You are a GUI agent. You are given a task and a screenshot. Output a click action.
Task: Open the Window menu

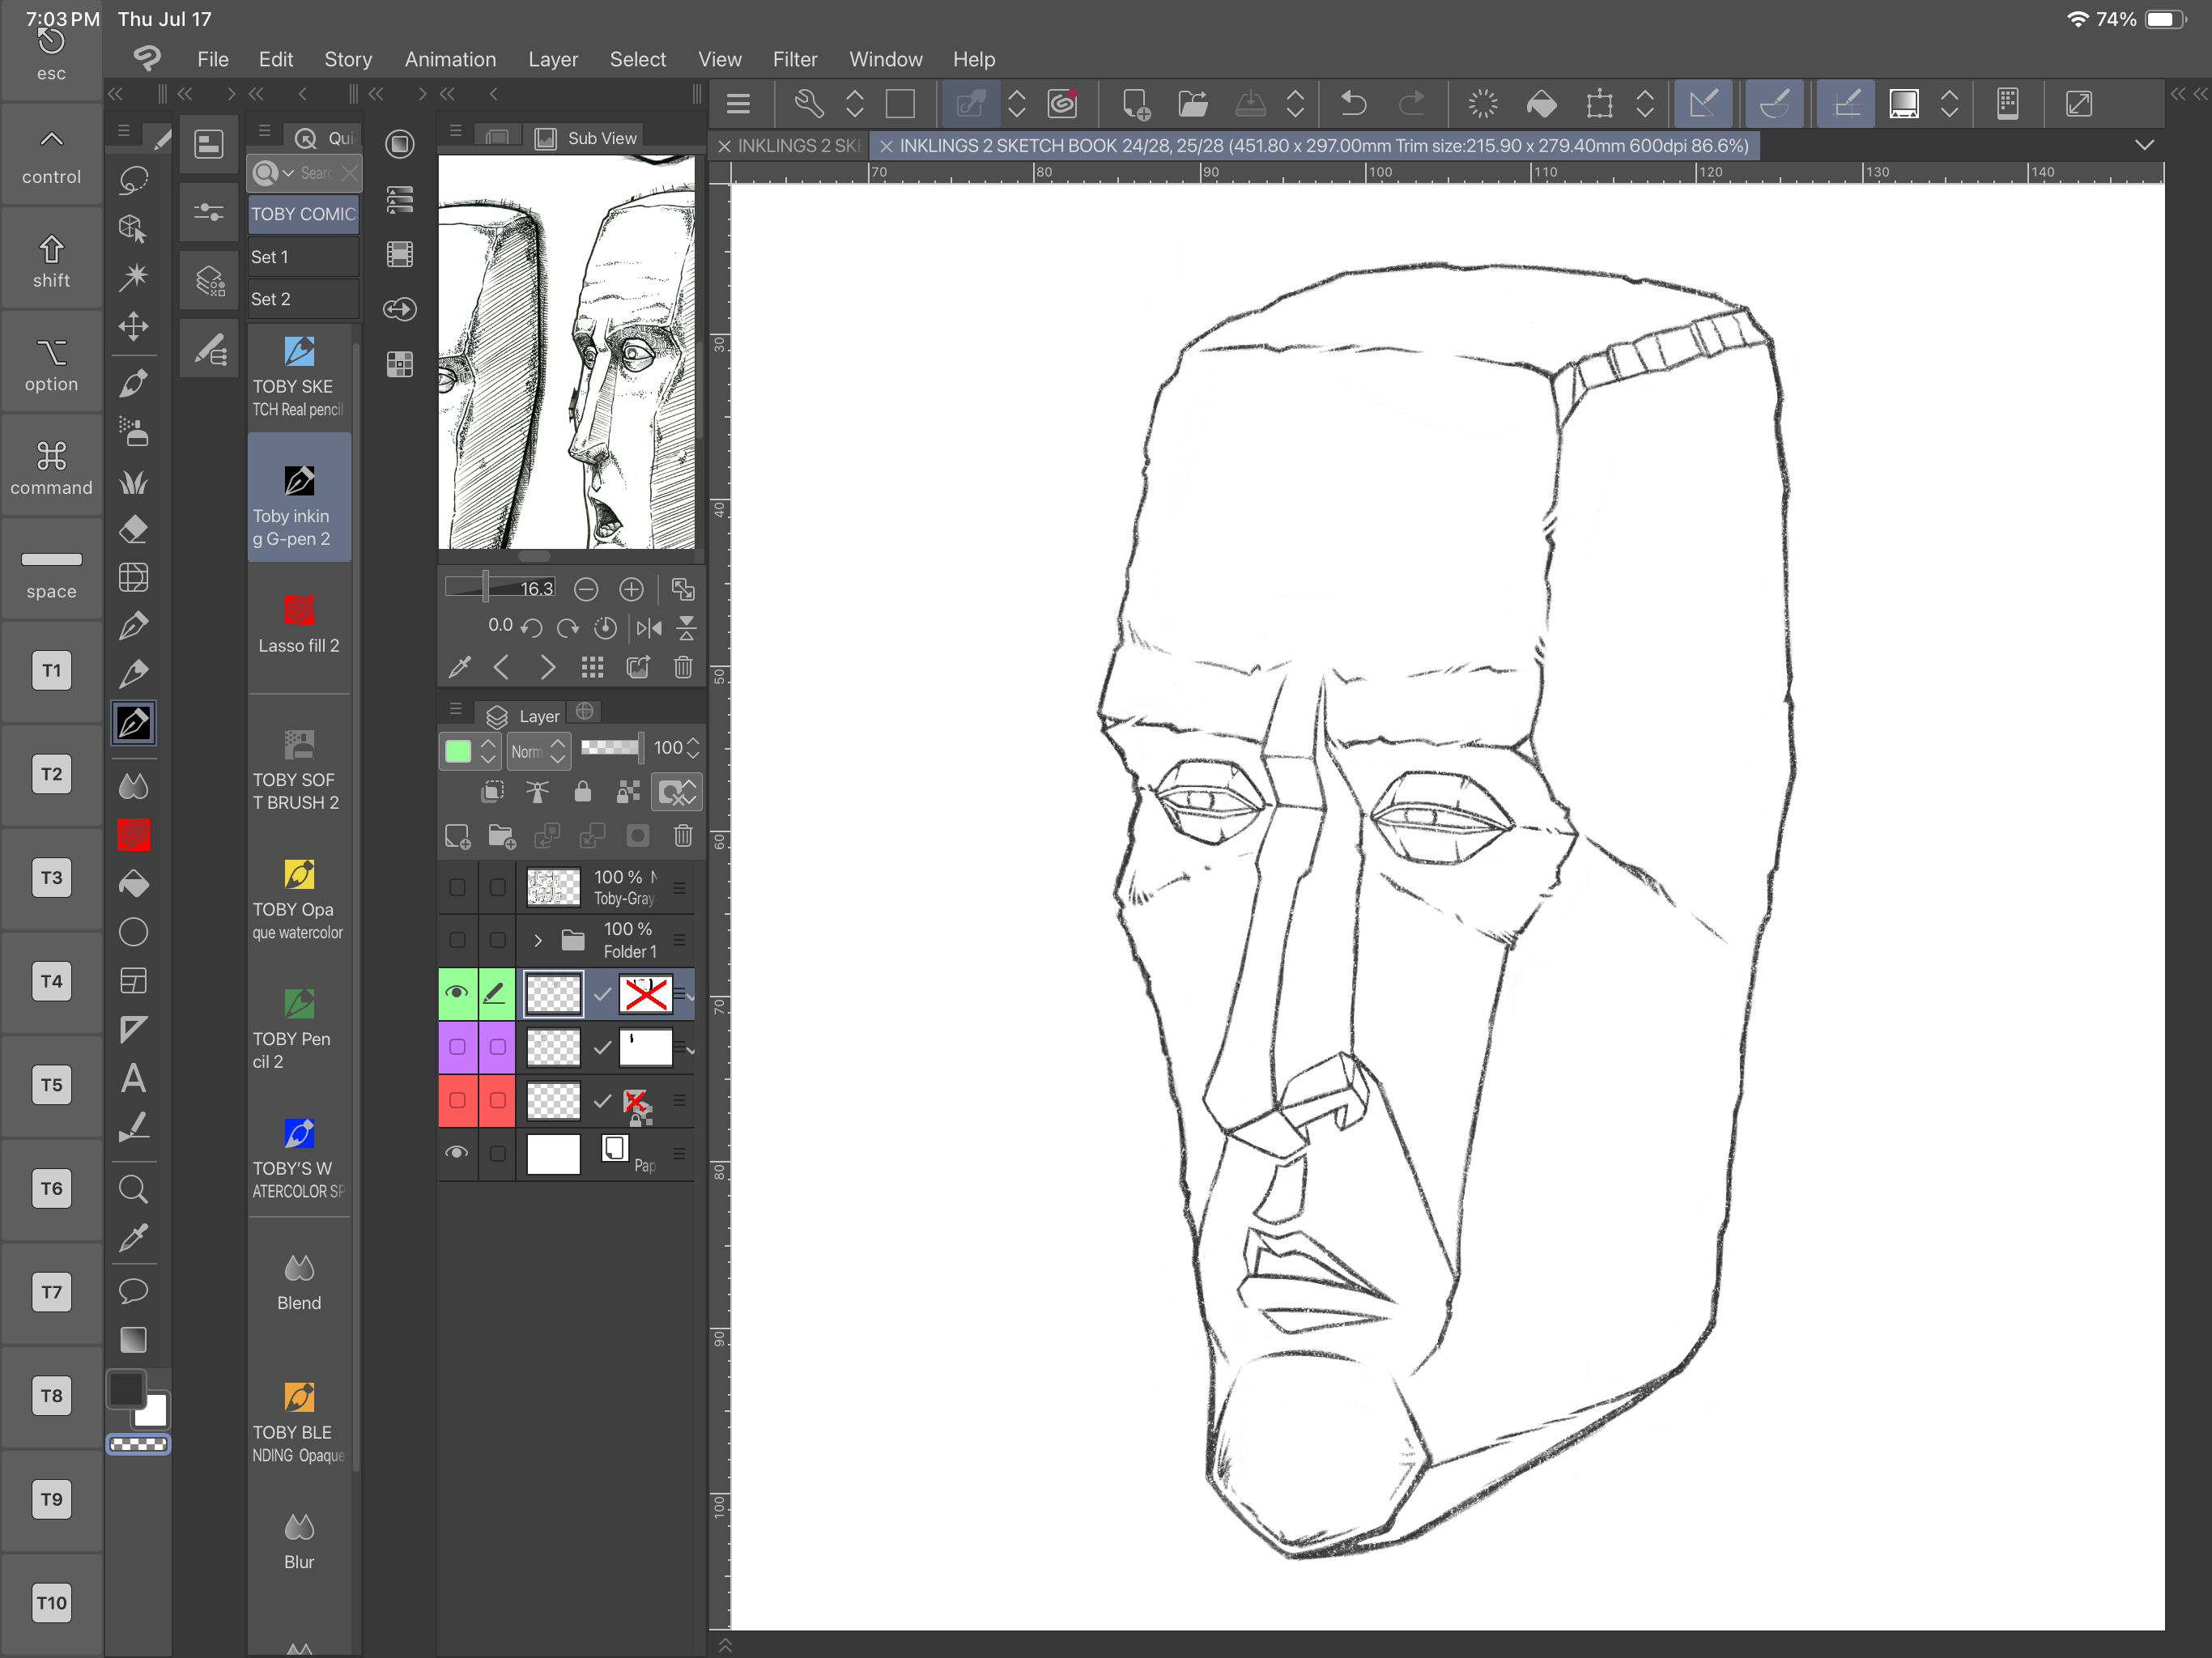(x=885, y=60)
